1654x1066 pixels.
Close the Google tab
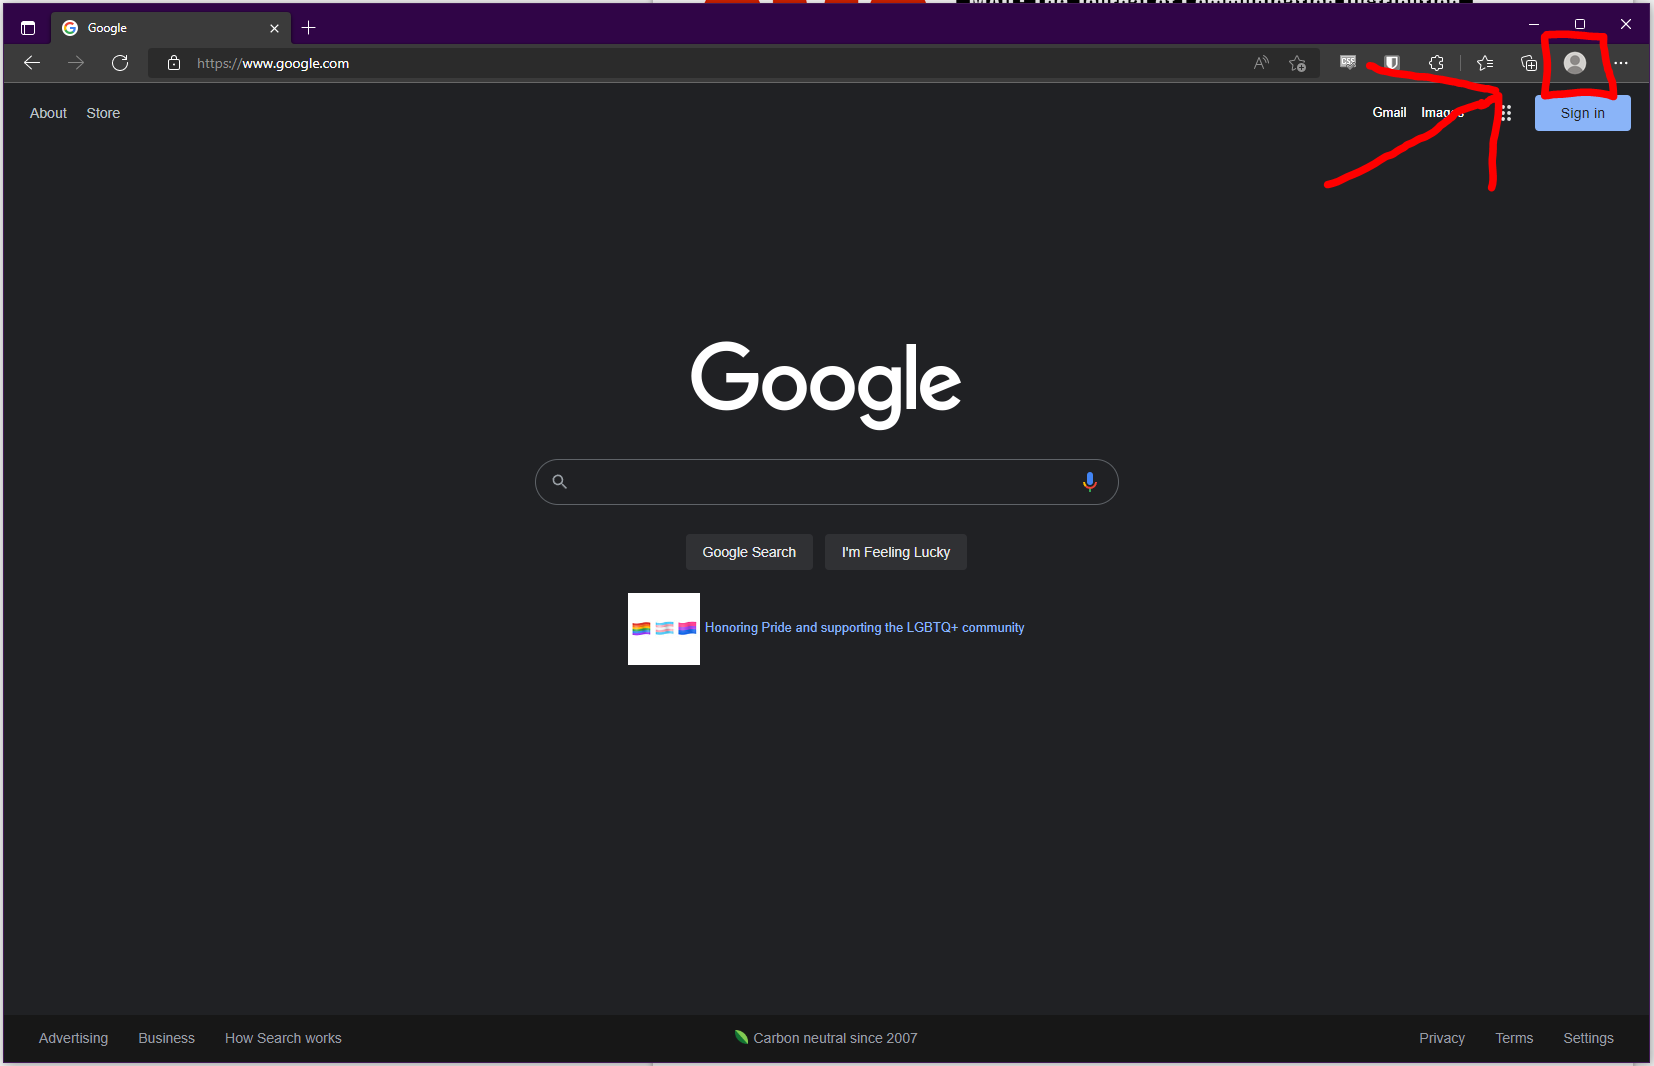(274, 28)
